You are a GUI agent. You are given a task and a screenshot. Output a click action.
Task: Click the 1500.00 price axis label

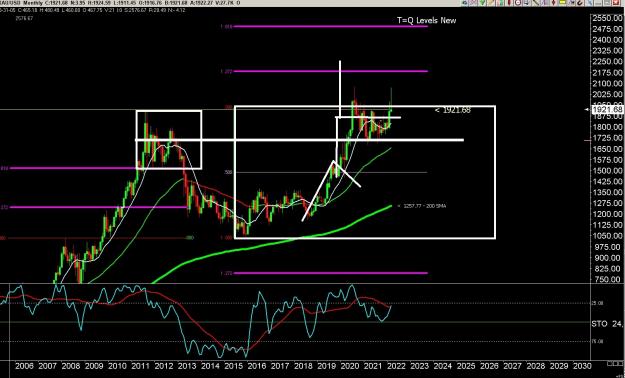607,171
